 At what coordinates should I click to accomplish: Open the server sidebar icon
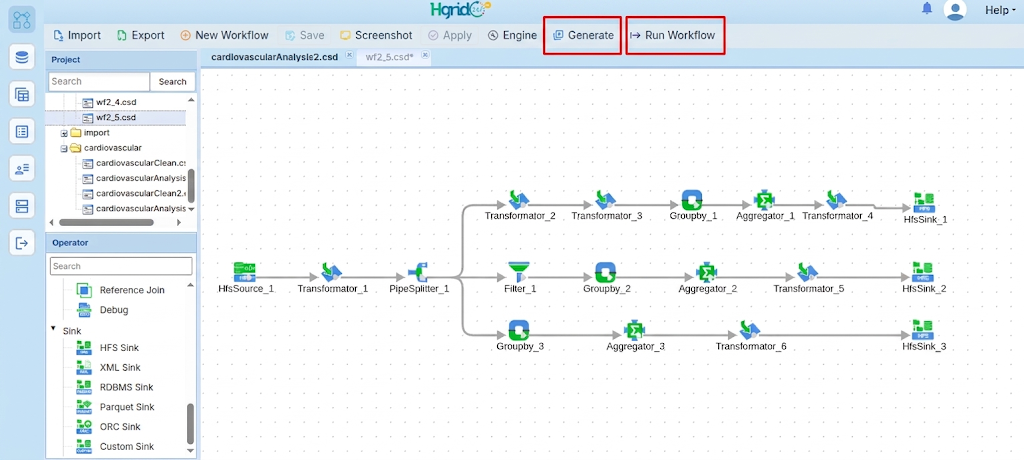coord(22,206)
